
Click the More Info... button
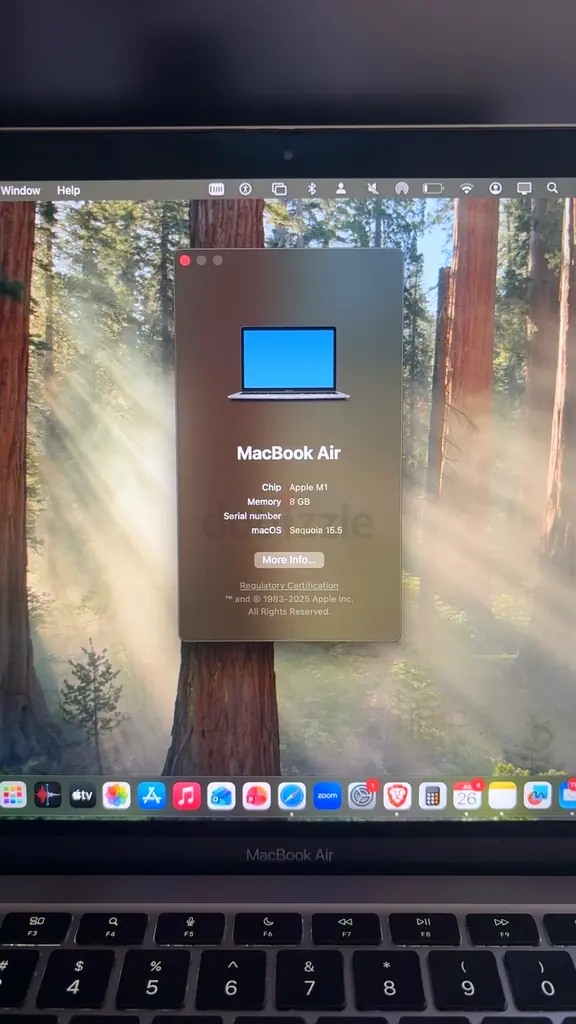[289, 560]
